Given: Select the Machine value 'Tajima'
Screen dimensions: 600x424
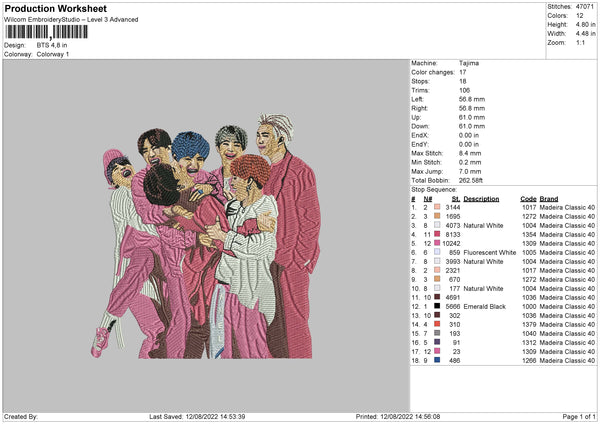Looking at the screenshot, I should coord(469,63).
